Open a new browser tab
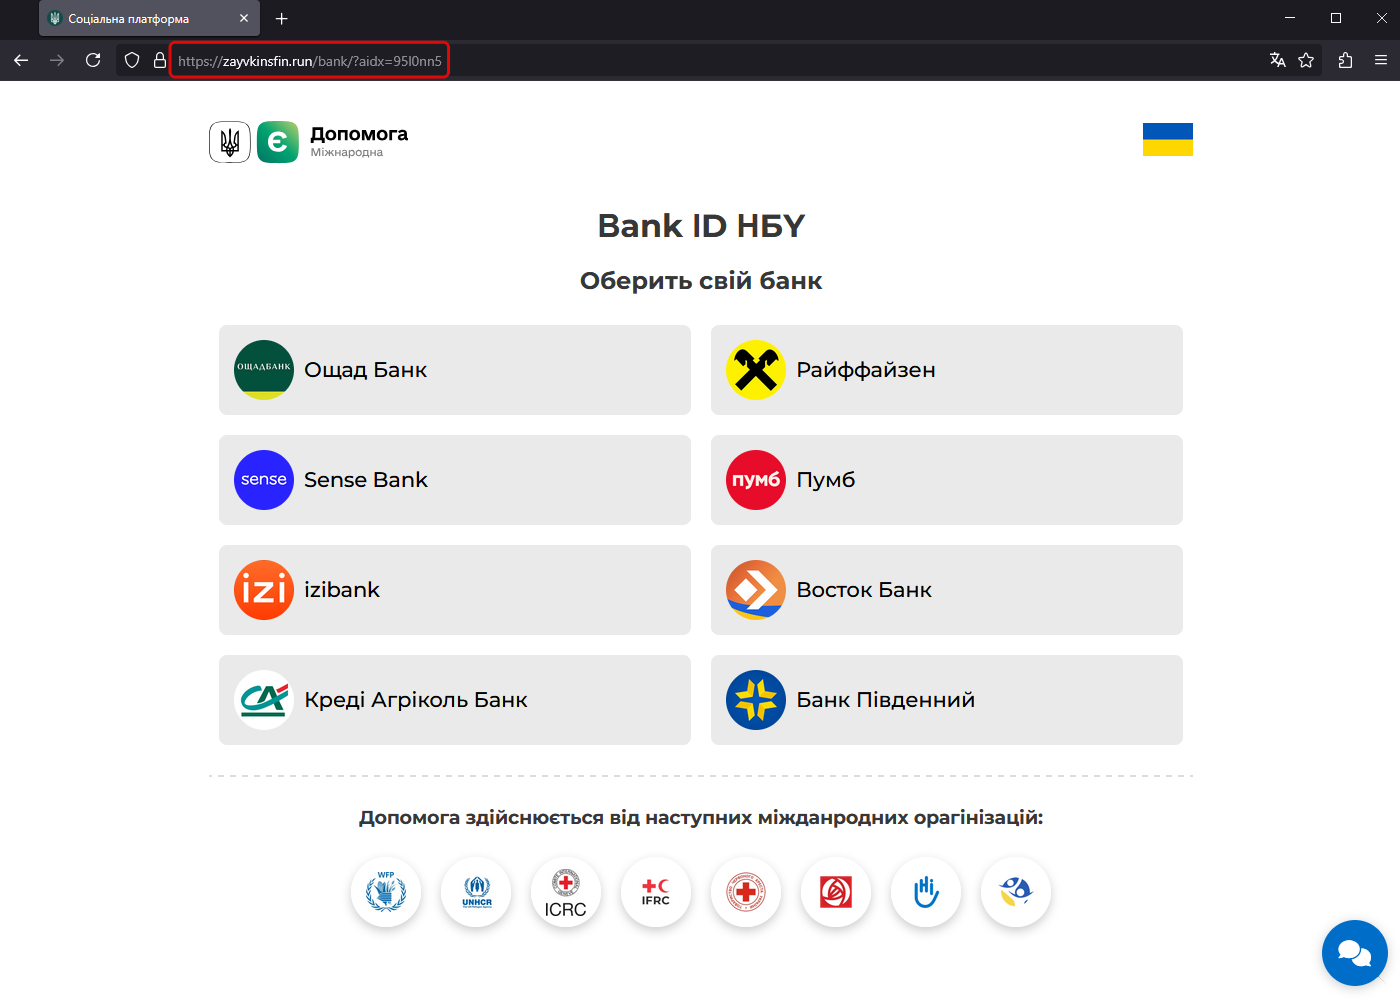 (x=282, y=18)
